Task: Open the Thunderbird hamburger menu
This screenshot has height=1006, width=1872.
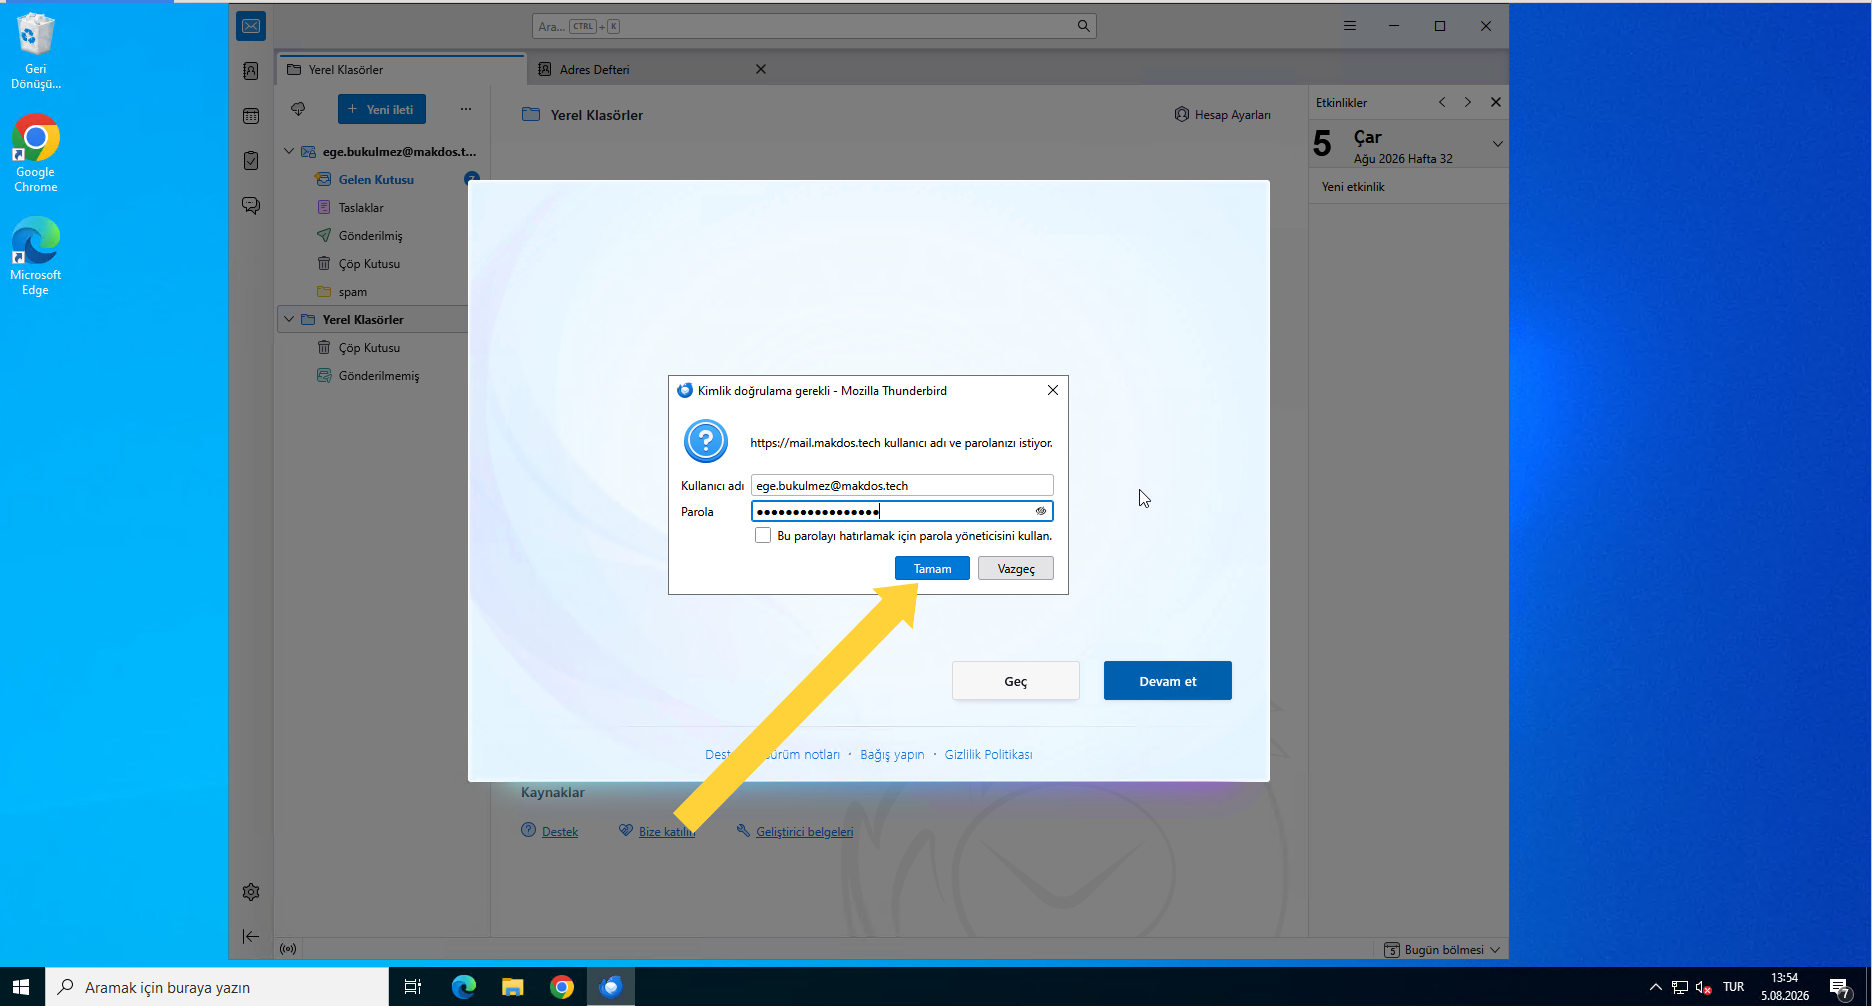Action: click(x=1350, y=26)
